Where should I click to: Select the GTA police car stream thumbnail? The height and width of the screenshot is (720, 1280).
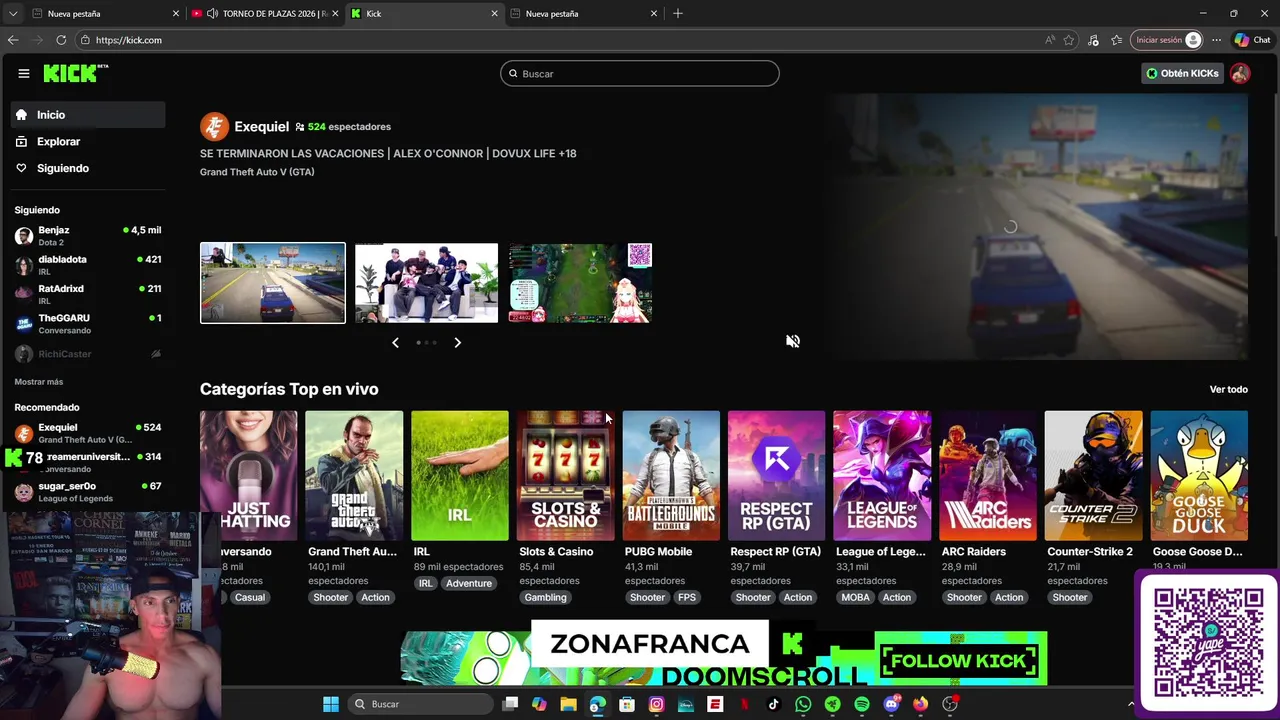coord(273,283)
